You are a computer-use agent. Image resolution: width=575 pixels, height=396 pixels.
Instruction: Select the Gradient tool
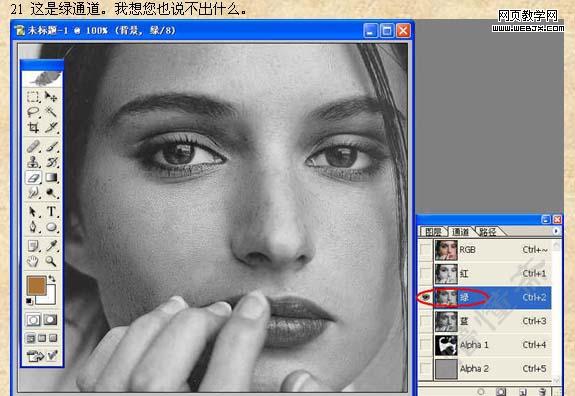click(x=51, y=178)
